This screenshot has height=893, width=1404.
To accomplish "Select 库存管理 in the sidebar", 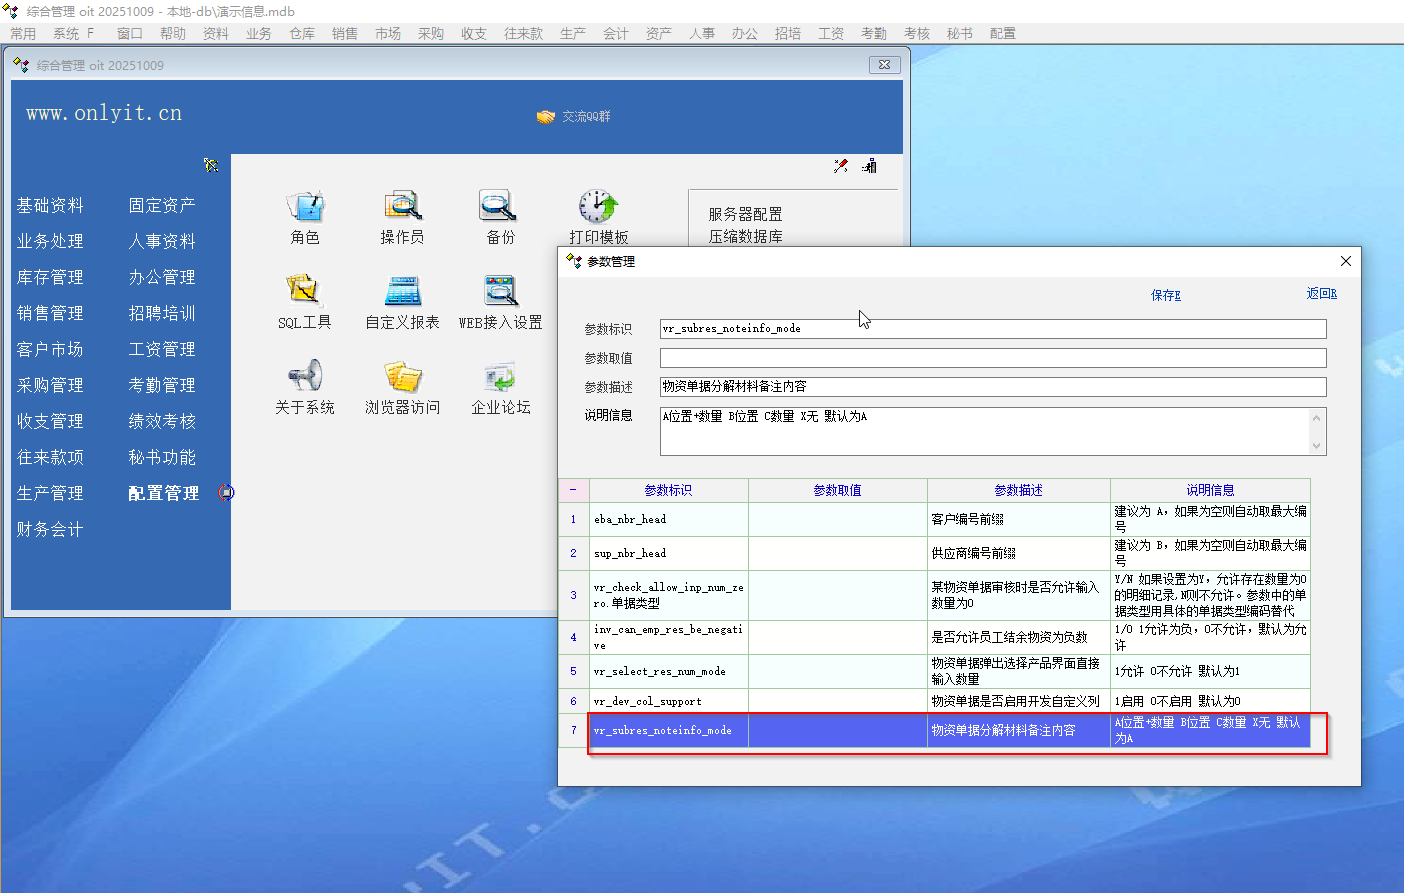I will pos(50,277).
